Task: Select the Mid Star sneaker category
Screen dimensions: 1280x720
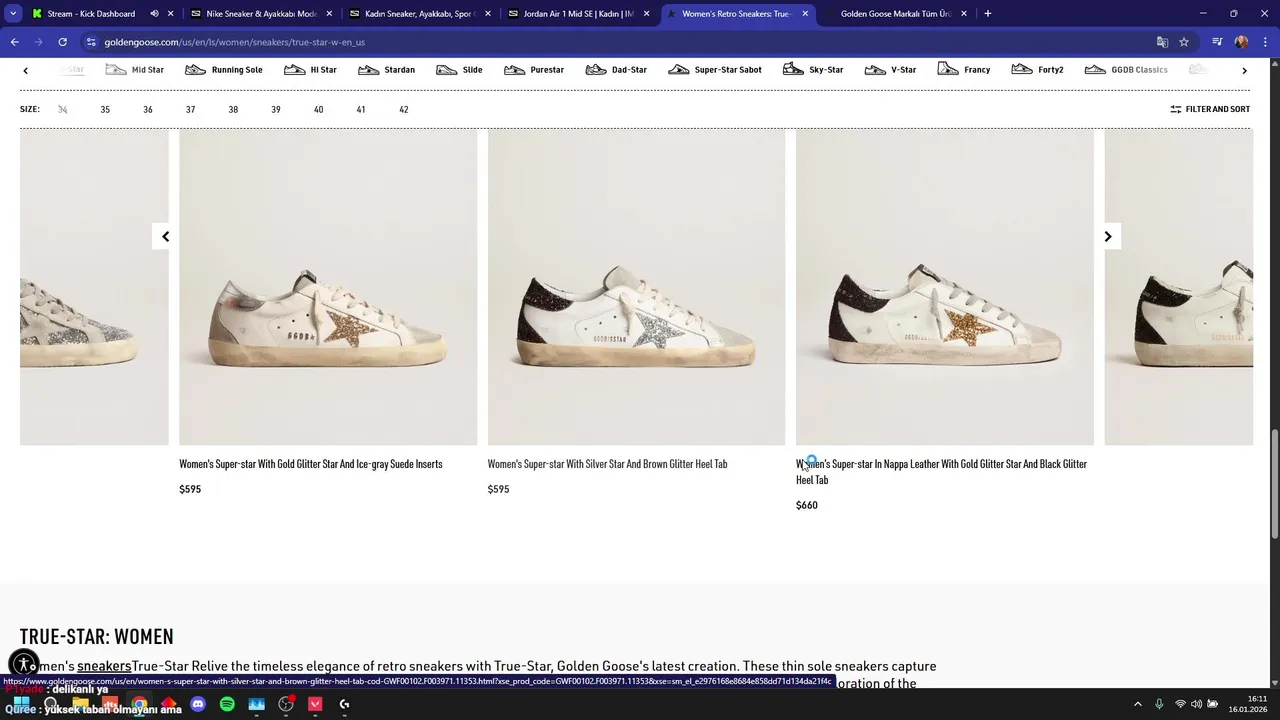Action: pos(135,70)
